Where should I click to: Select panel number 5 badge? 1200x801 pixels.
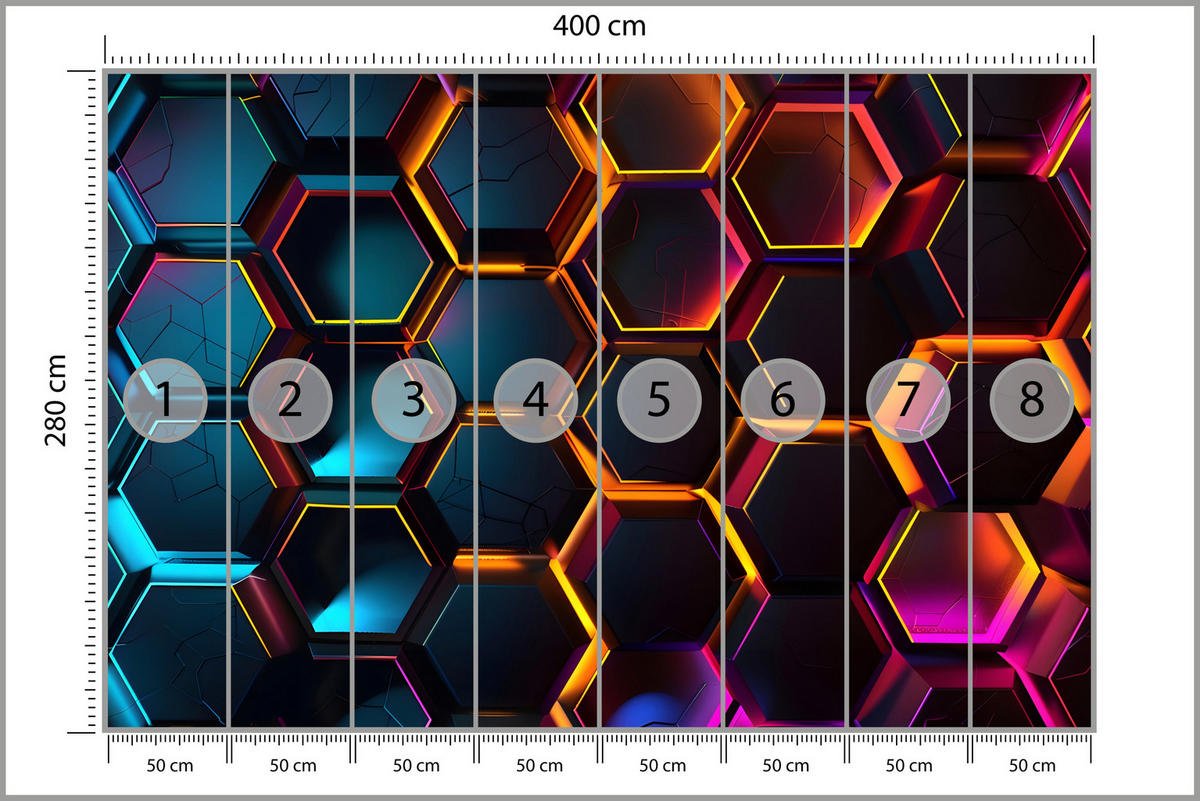(658, 400)
